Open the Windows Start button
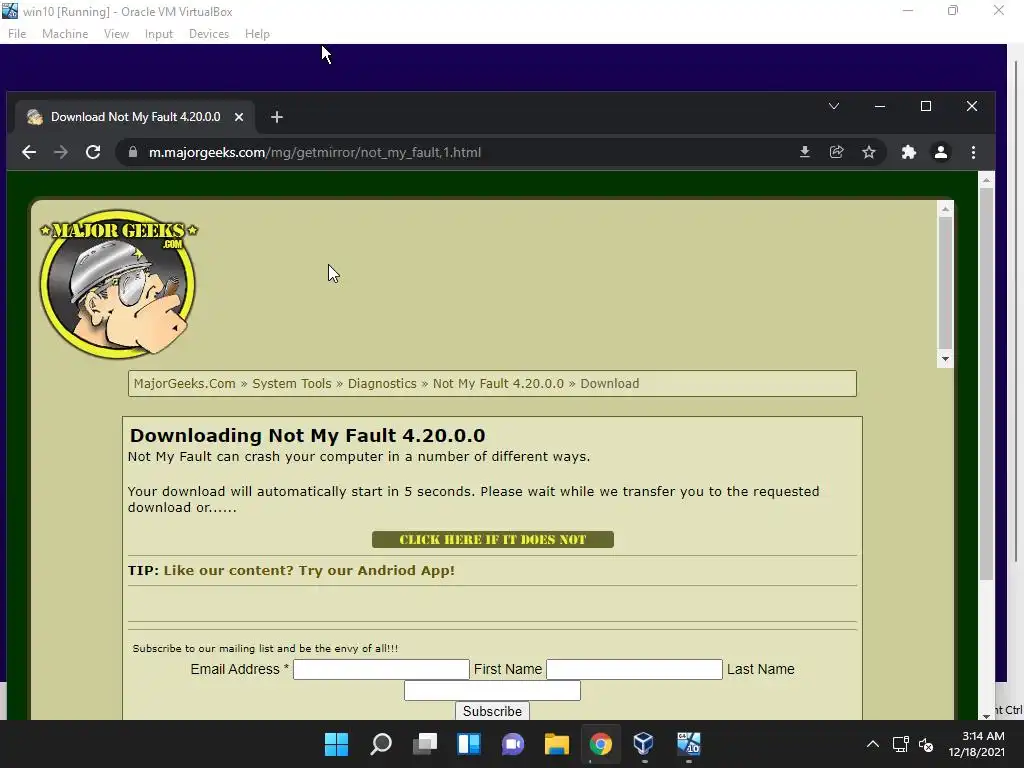1024x768 pixels. tap(336, 744)
